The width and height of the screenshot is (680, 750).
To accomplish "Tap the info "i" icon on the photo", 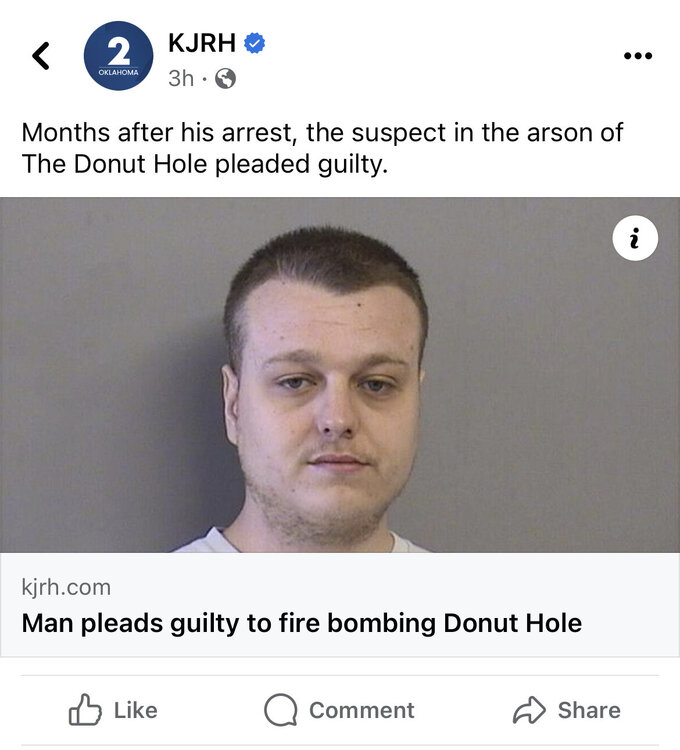I will pos(635,237).
